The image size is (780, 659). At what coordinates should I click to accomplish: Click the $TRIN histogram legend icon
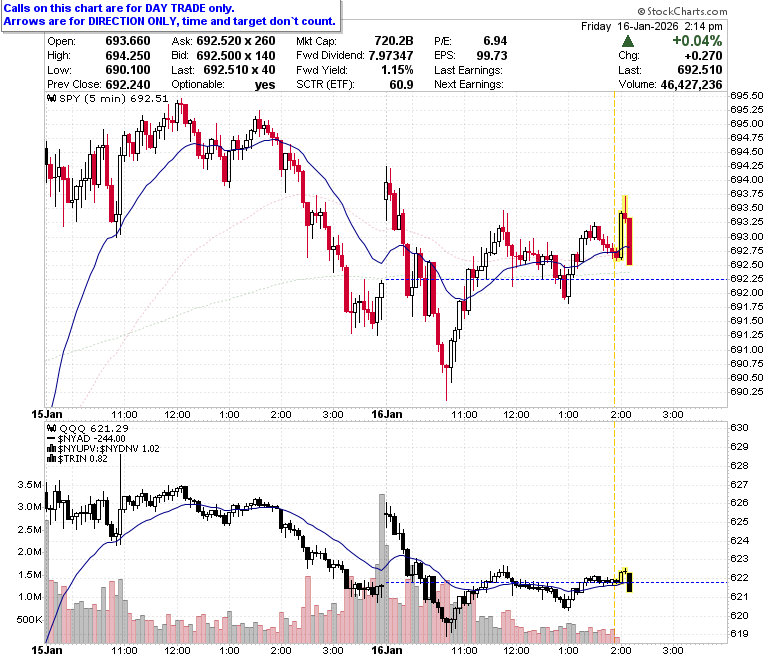(x=51, y=459)
